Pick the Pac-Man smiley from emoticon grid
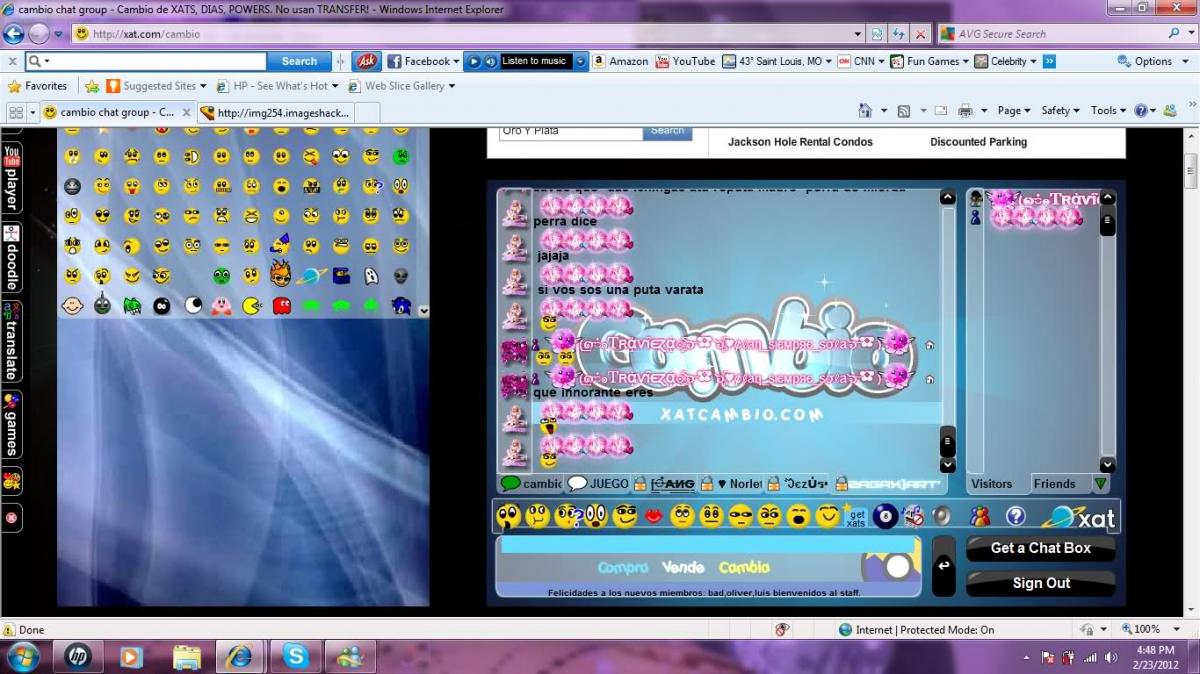This screenshot has height=674, width=1200. tap(252, 305)
